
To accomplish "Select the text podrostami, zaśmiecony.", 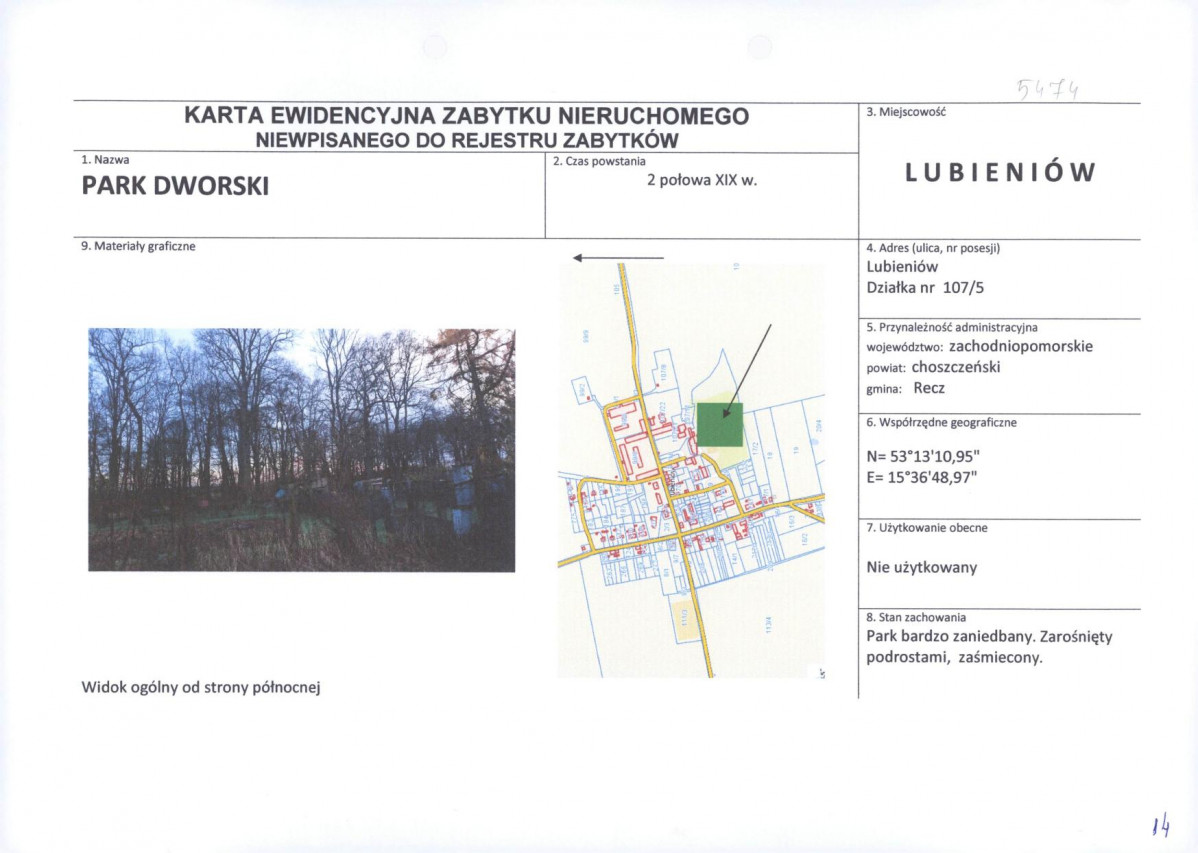I will pyautogui.click(x=954, y=658).
